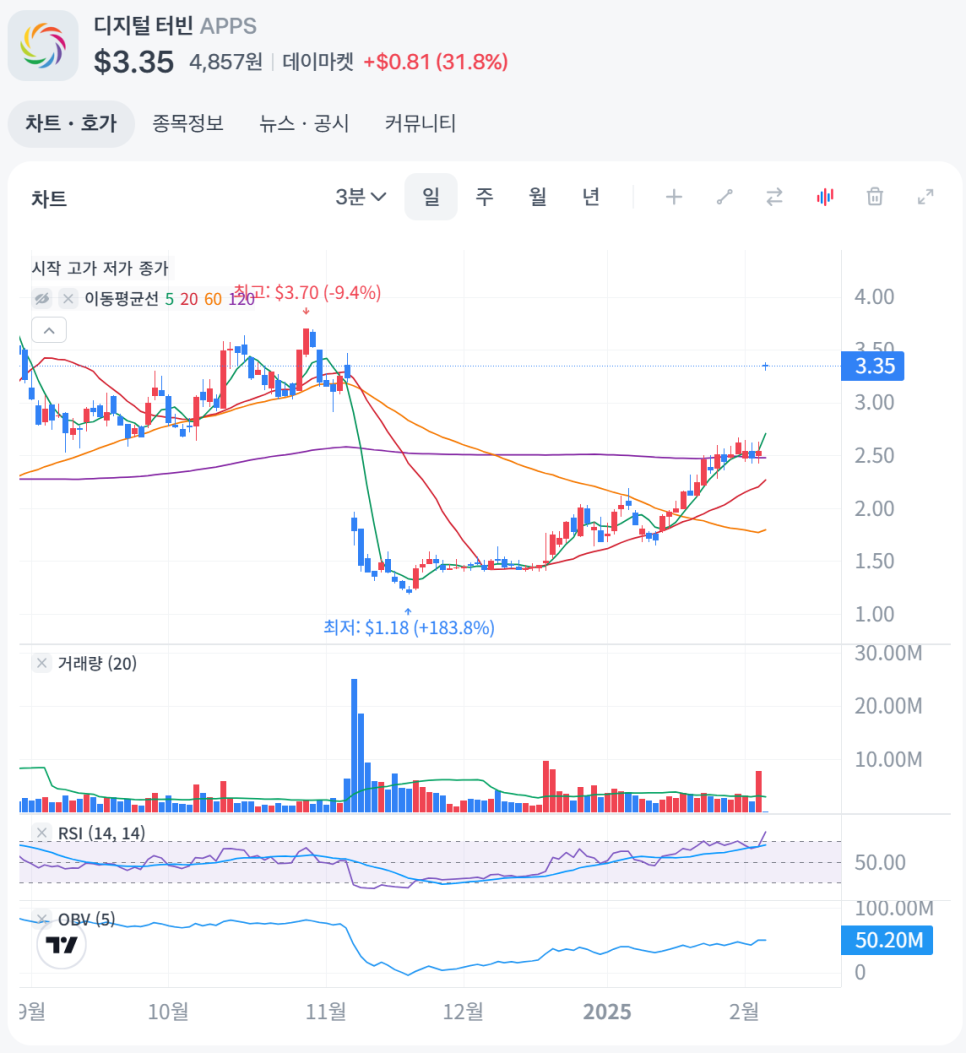Click the 데이마켓 market label
The height and width of the screenshot is (1053, 966).
pos(318,62)
